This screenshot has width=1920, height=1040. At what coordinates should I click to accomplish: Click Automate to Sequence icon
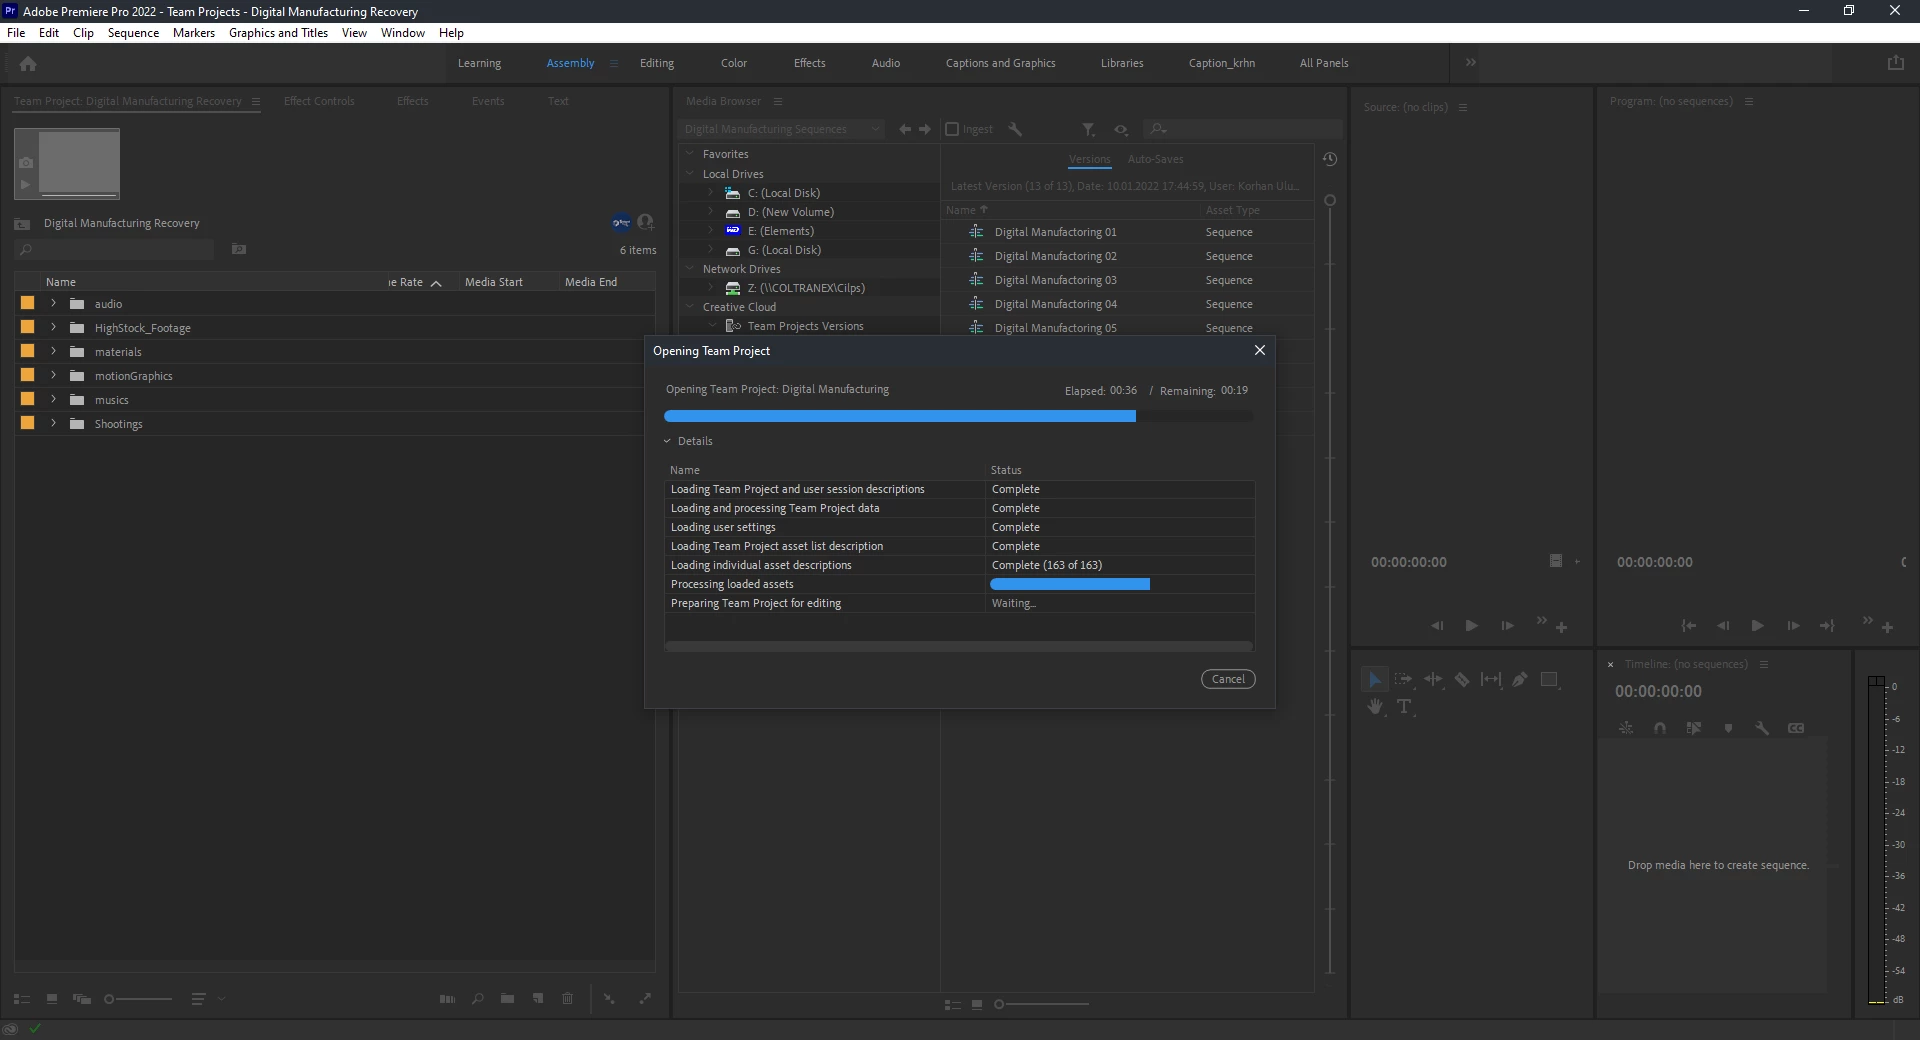coord(447,998)
